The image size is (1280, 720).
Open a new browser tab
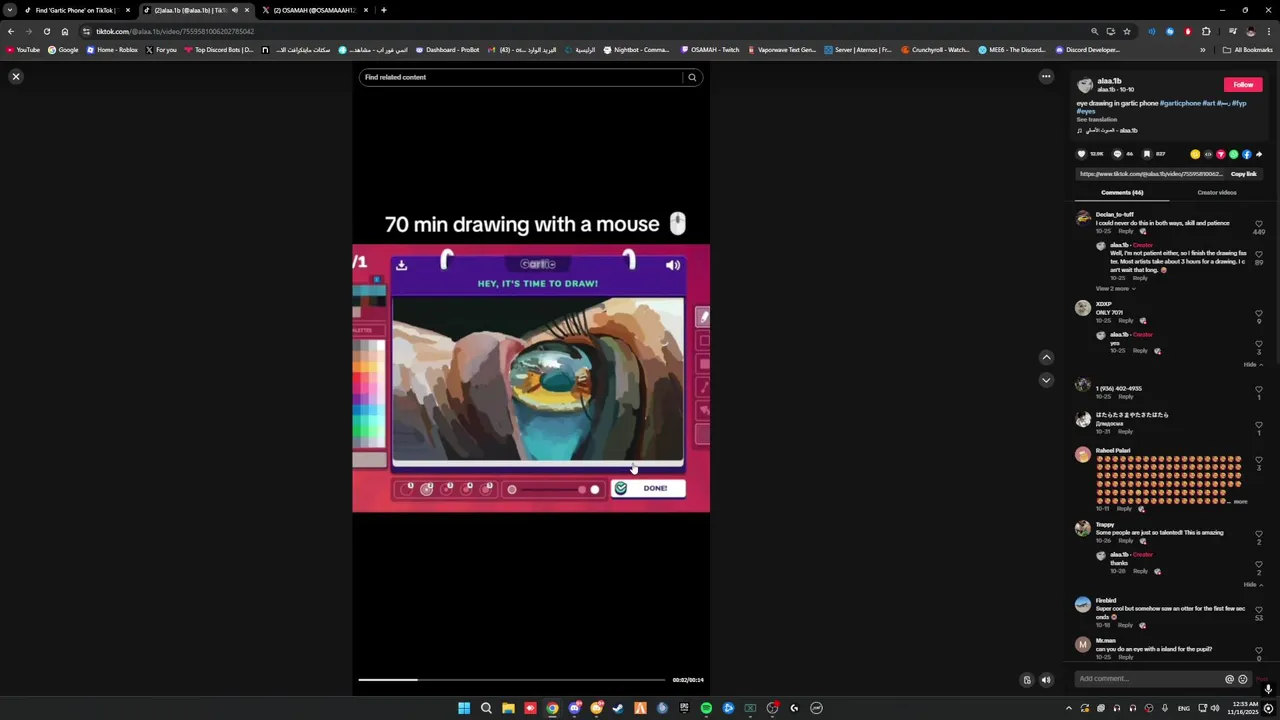click(x=383, y=10)
